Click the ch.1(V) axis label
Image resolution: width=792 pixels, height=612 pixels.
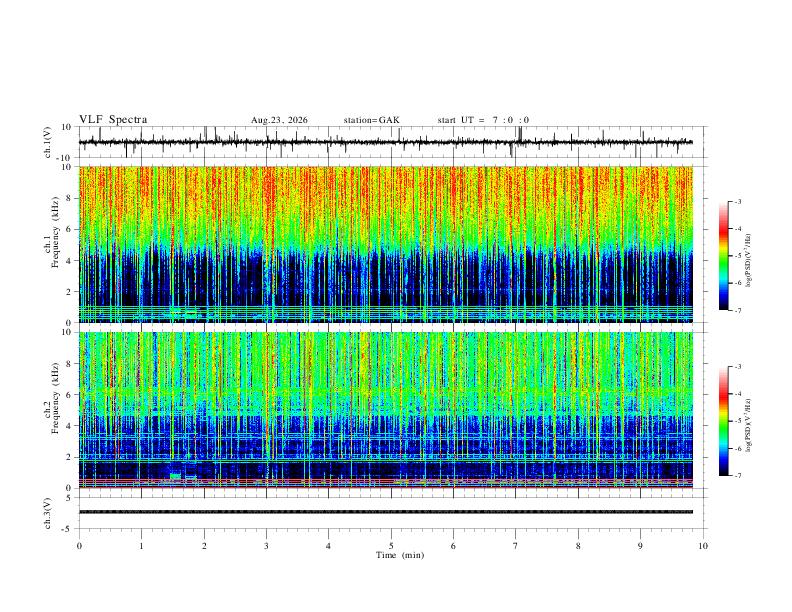(x=48, y=142)
